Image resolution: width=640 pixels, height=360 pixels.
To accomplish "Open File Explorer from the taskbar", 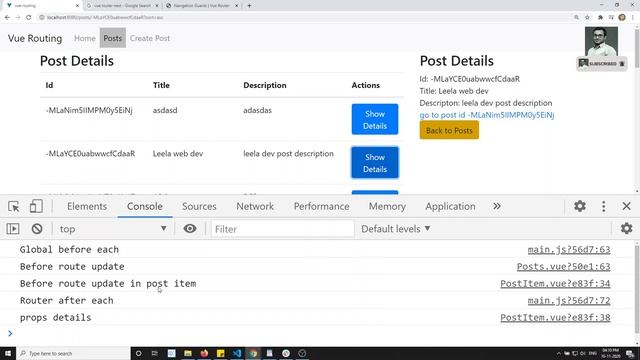I will tap(188, 353).
